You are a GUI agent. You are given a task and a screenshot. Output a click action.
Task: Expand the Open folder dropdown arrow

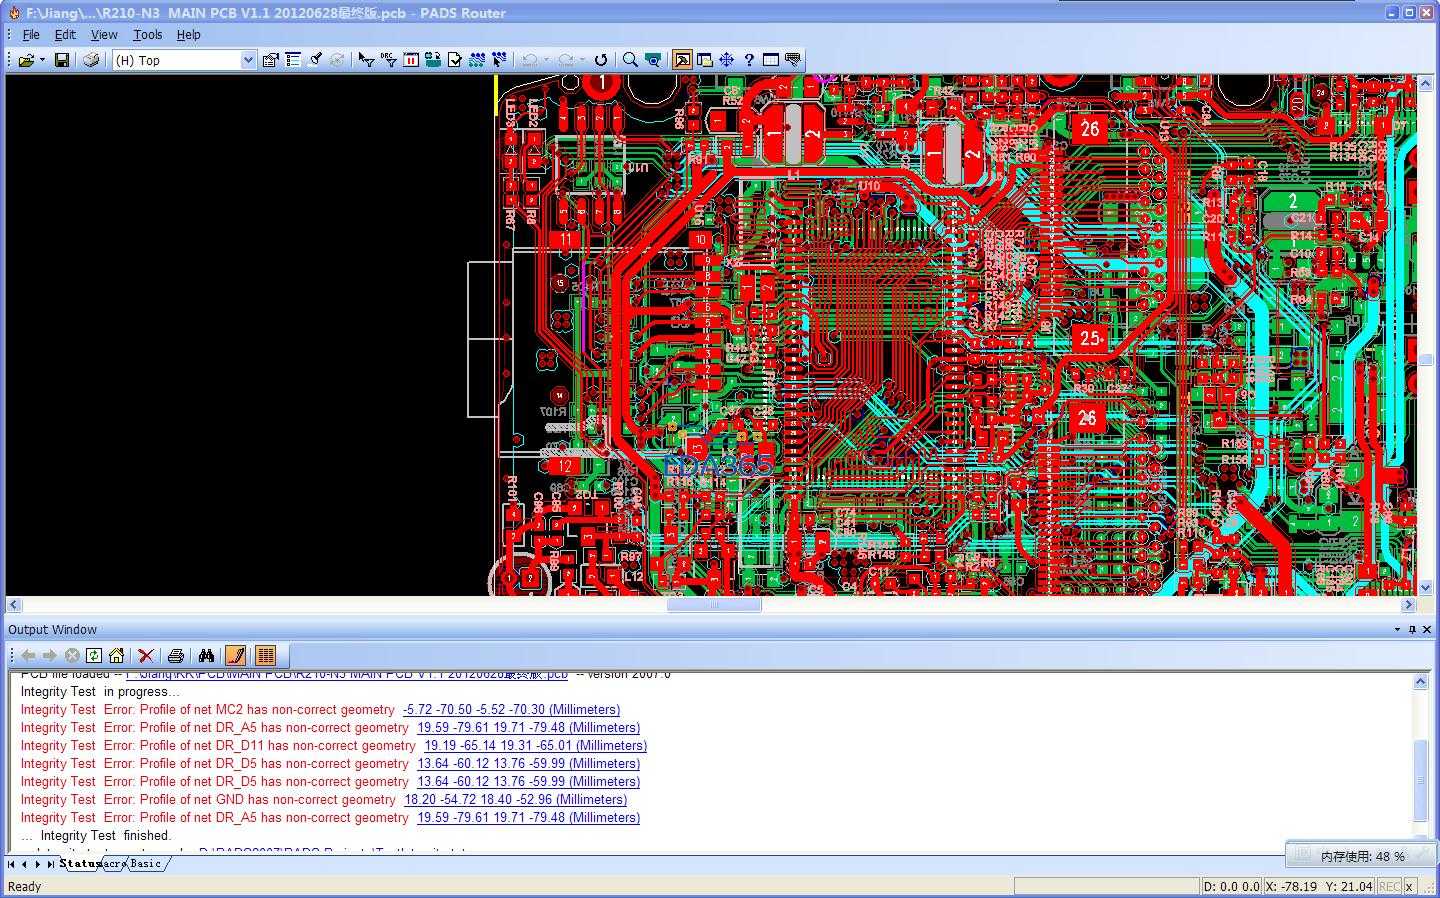point(42,60)
